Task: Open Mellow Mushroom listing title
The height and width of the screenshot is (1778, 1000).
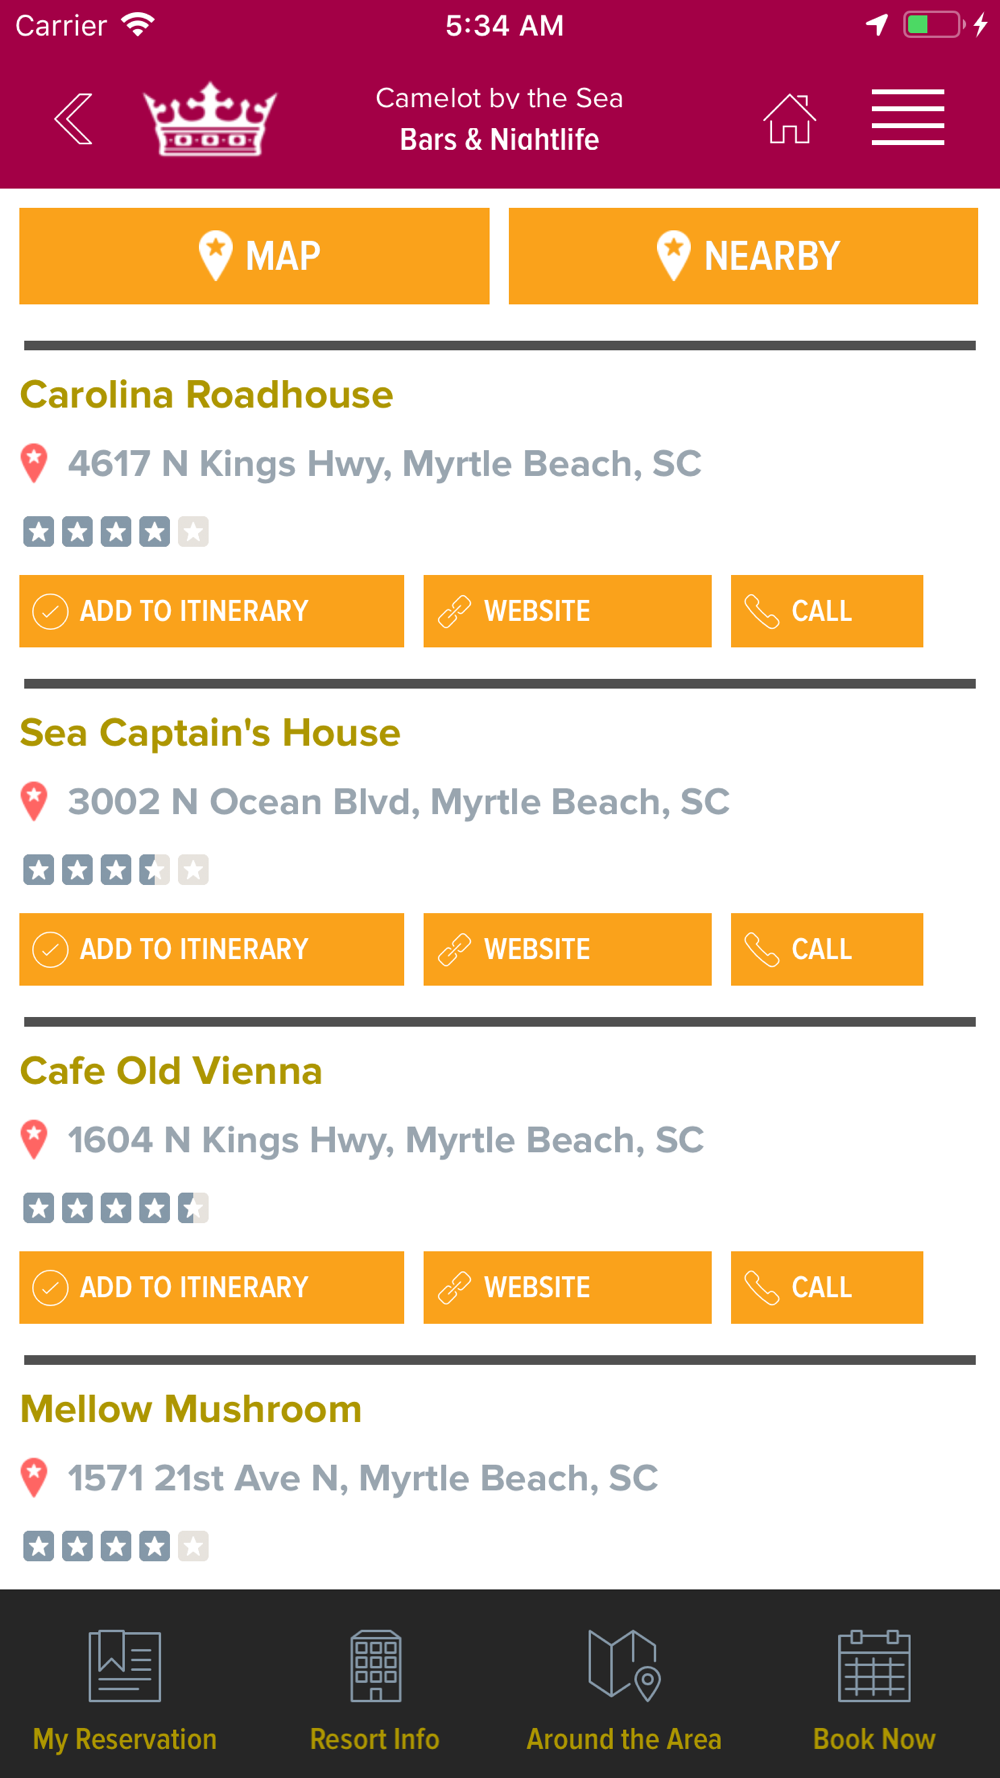Action: [x=191, y=1409]
